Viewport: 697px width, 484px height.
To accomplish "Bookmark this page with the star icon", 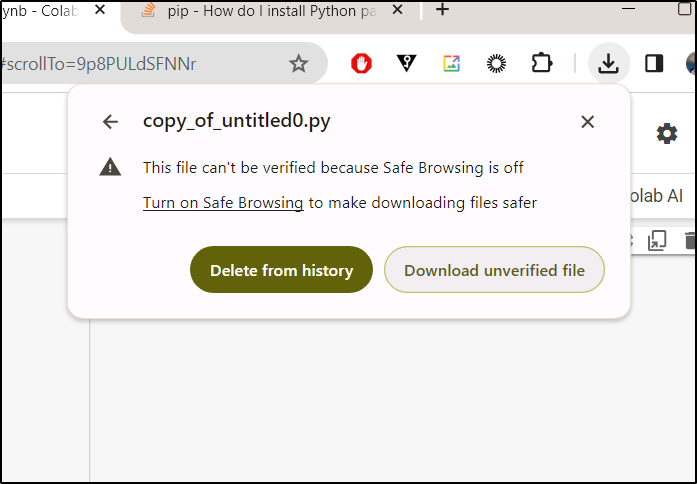I will (x=298, y=64).
